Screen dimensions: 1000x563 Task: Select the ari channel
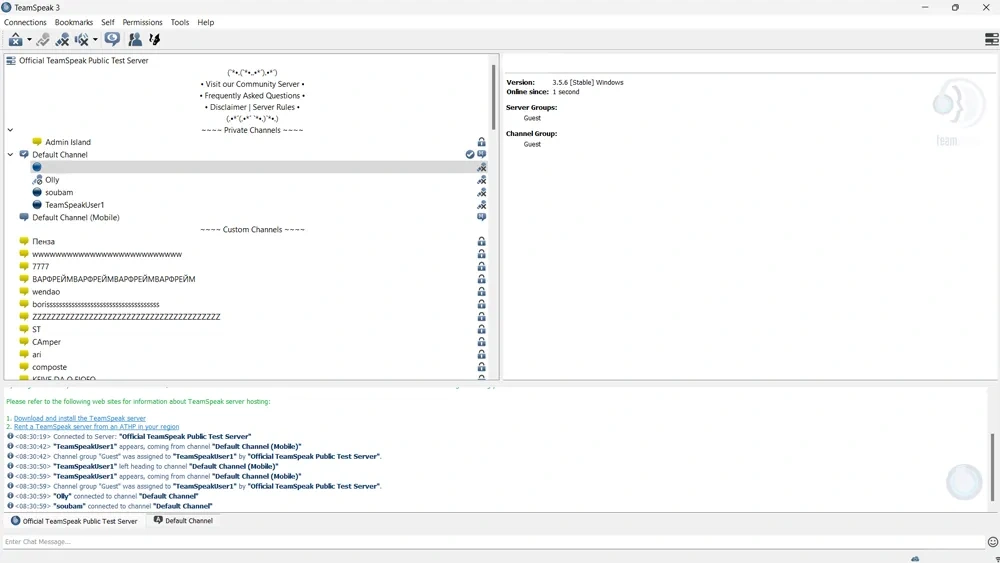pos(36,355)
